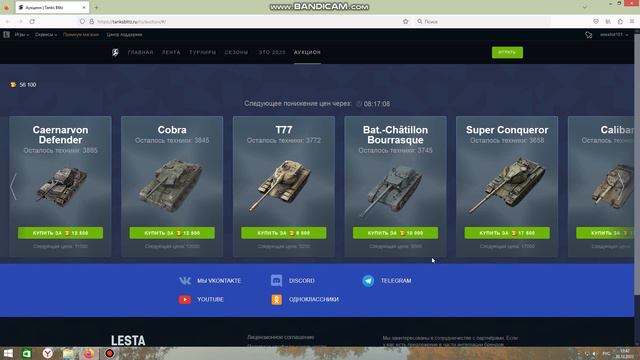Open the library icon in toolbar
The width and height of the screenshot is (640, 360).
point(608,22)
